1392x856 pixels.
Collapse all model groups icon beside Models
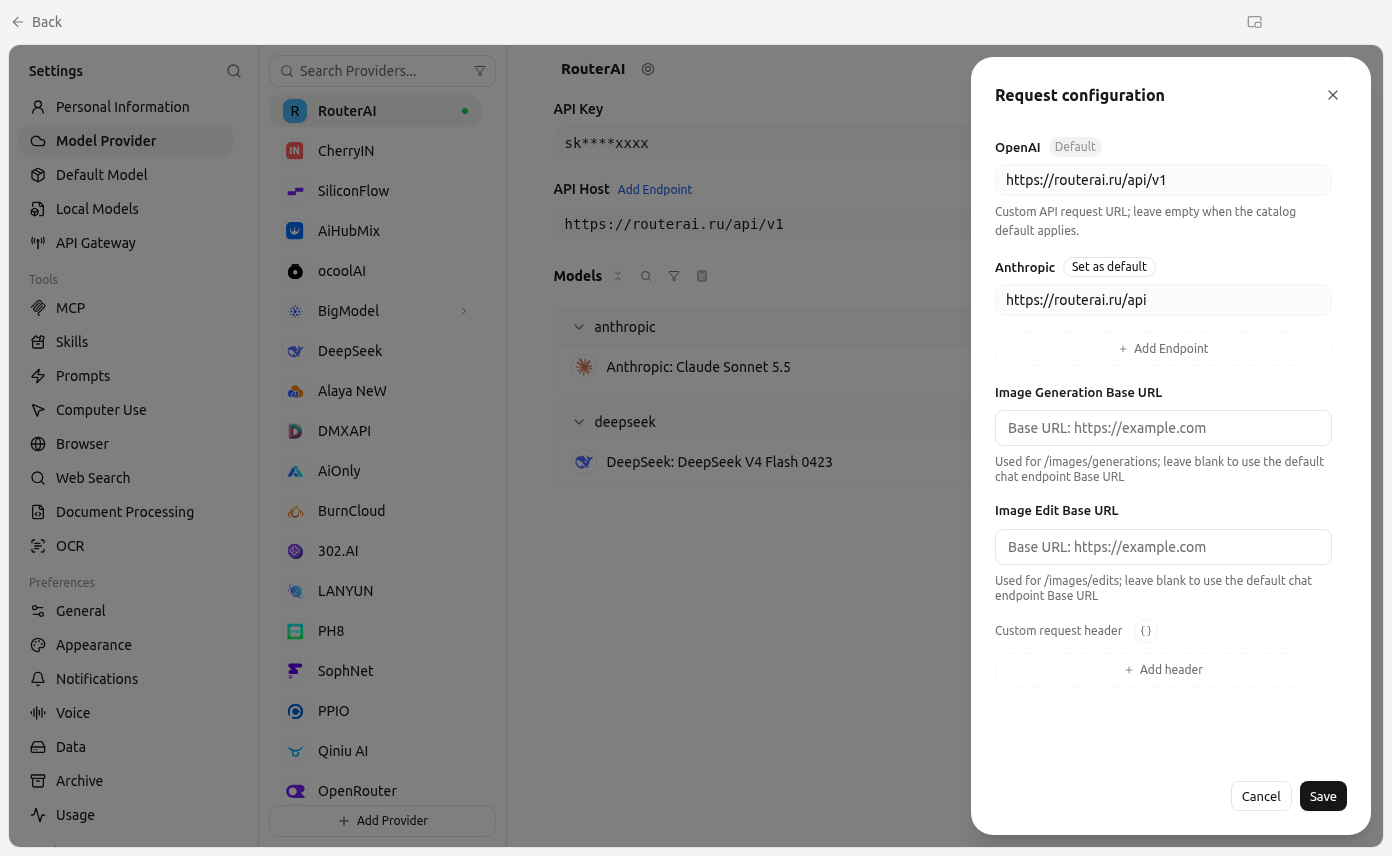pyautogui.click(x=618, y=276)
